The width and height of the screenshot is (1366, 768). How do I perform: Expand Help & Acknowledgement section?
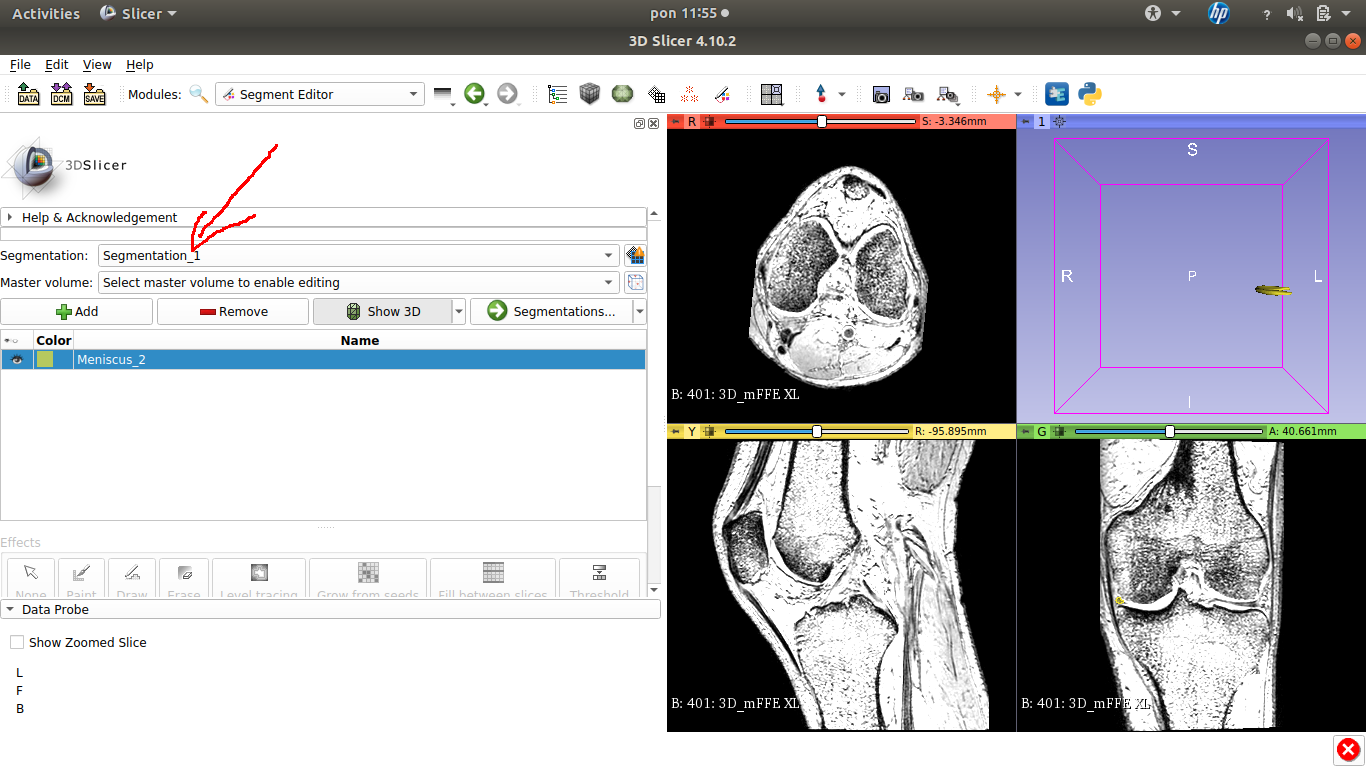point(324,217)
